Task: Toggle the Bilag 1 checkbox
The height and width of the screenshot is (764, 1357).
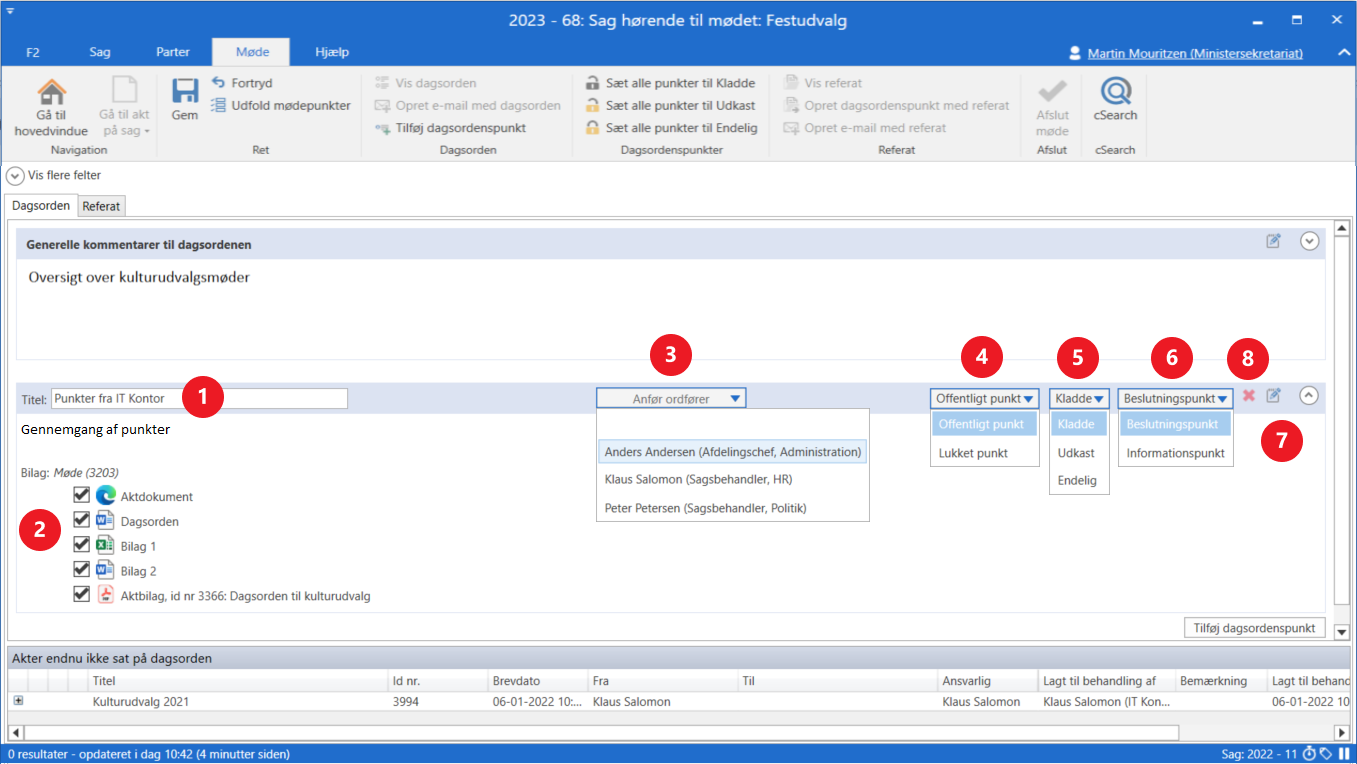Action: (82, 545)
